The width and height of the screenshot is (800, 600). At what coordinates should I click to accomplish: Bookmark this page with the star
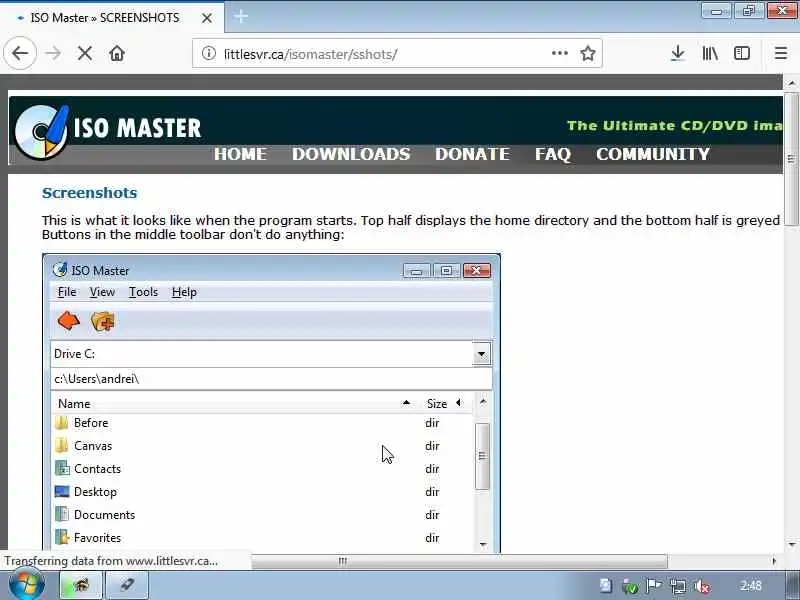(588, 53)
